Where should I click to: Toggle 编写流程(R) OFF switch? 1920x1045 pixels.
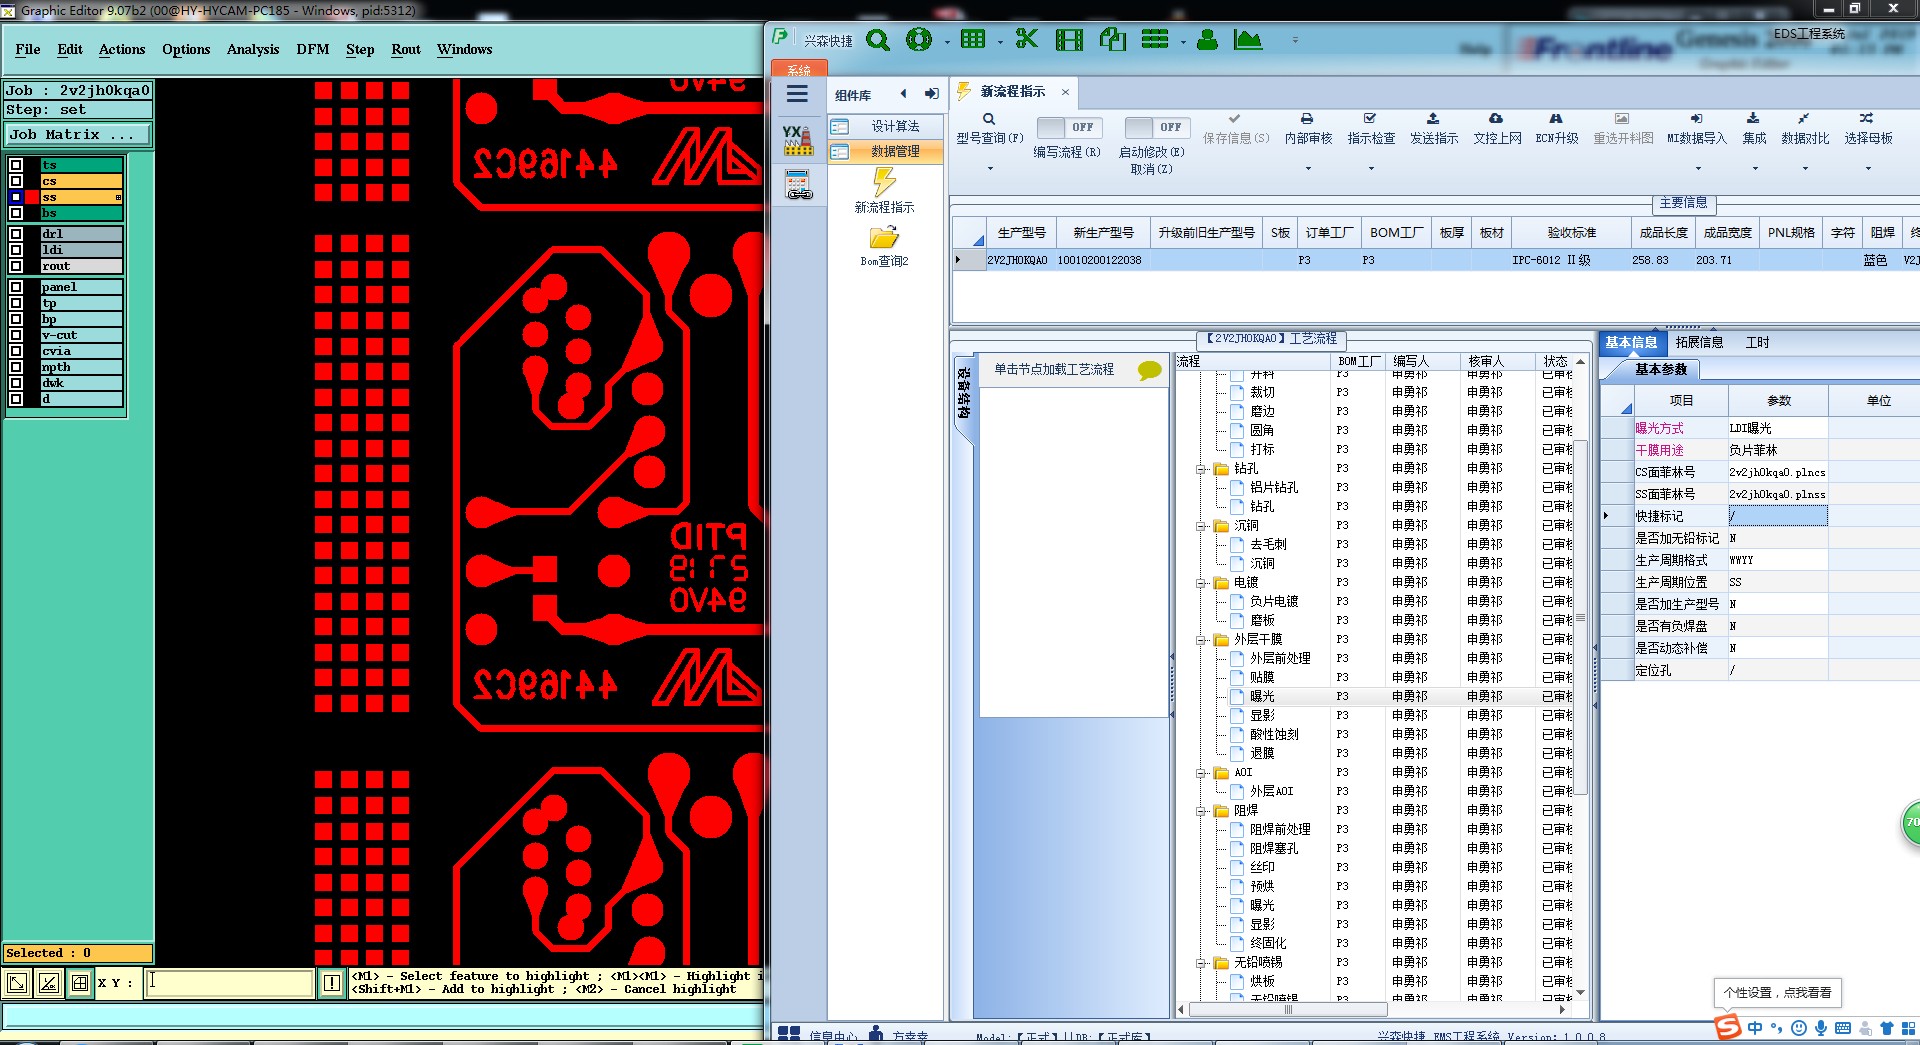1068,127
